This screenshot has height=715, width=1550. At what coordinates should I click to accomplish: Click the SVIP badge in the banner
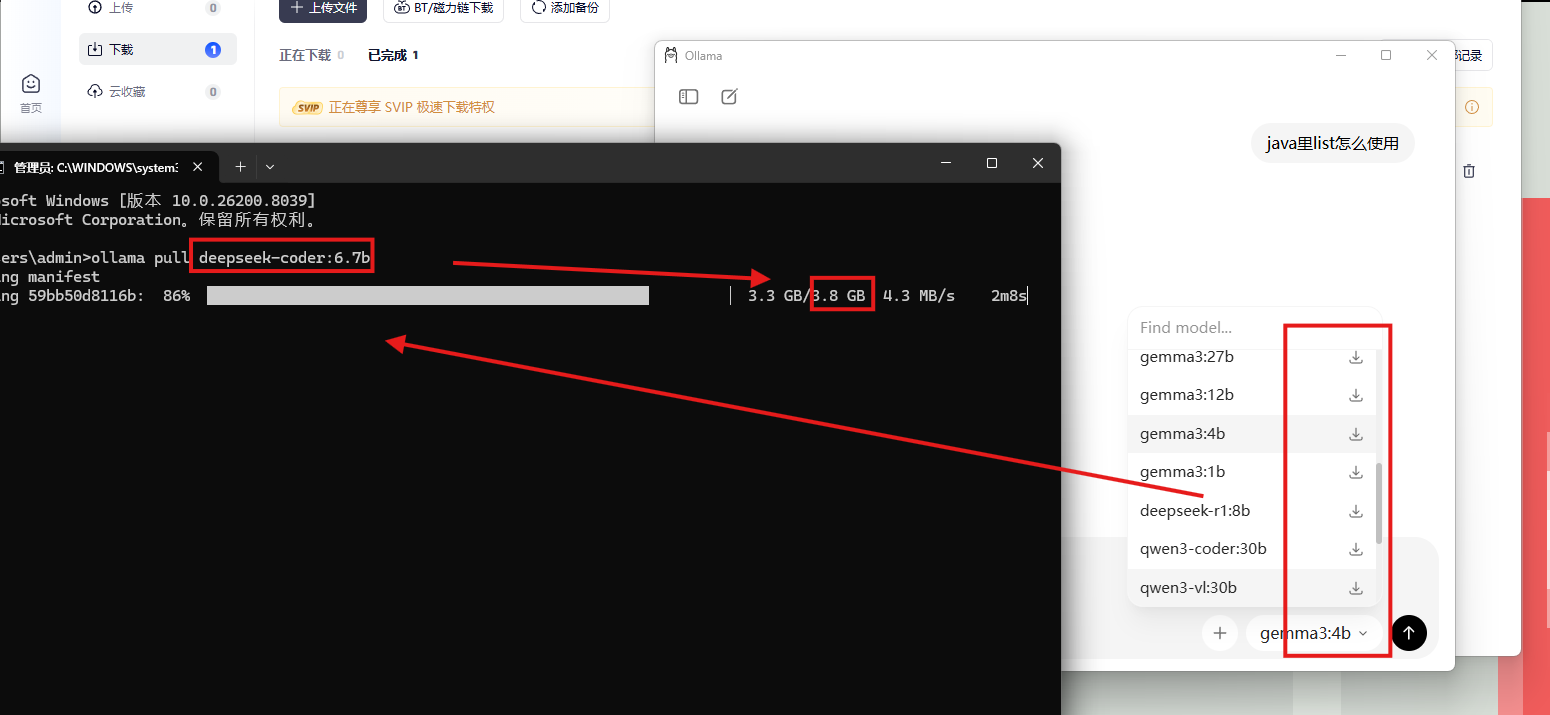tap(307, 107)
